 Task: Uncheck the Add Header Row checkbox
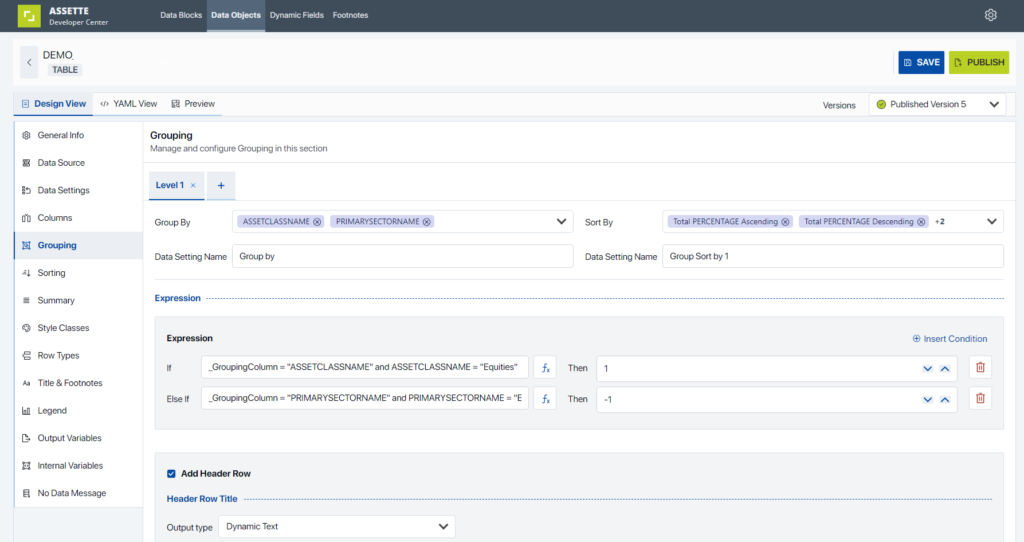(172, 473)
